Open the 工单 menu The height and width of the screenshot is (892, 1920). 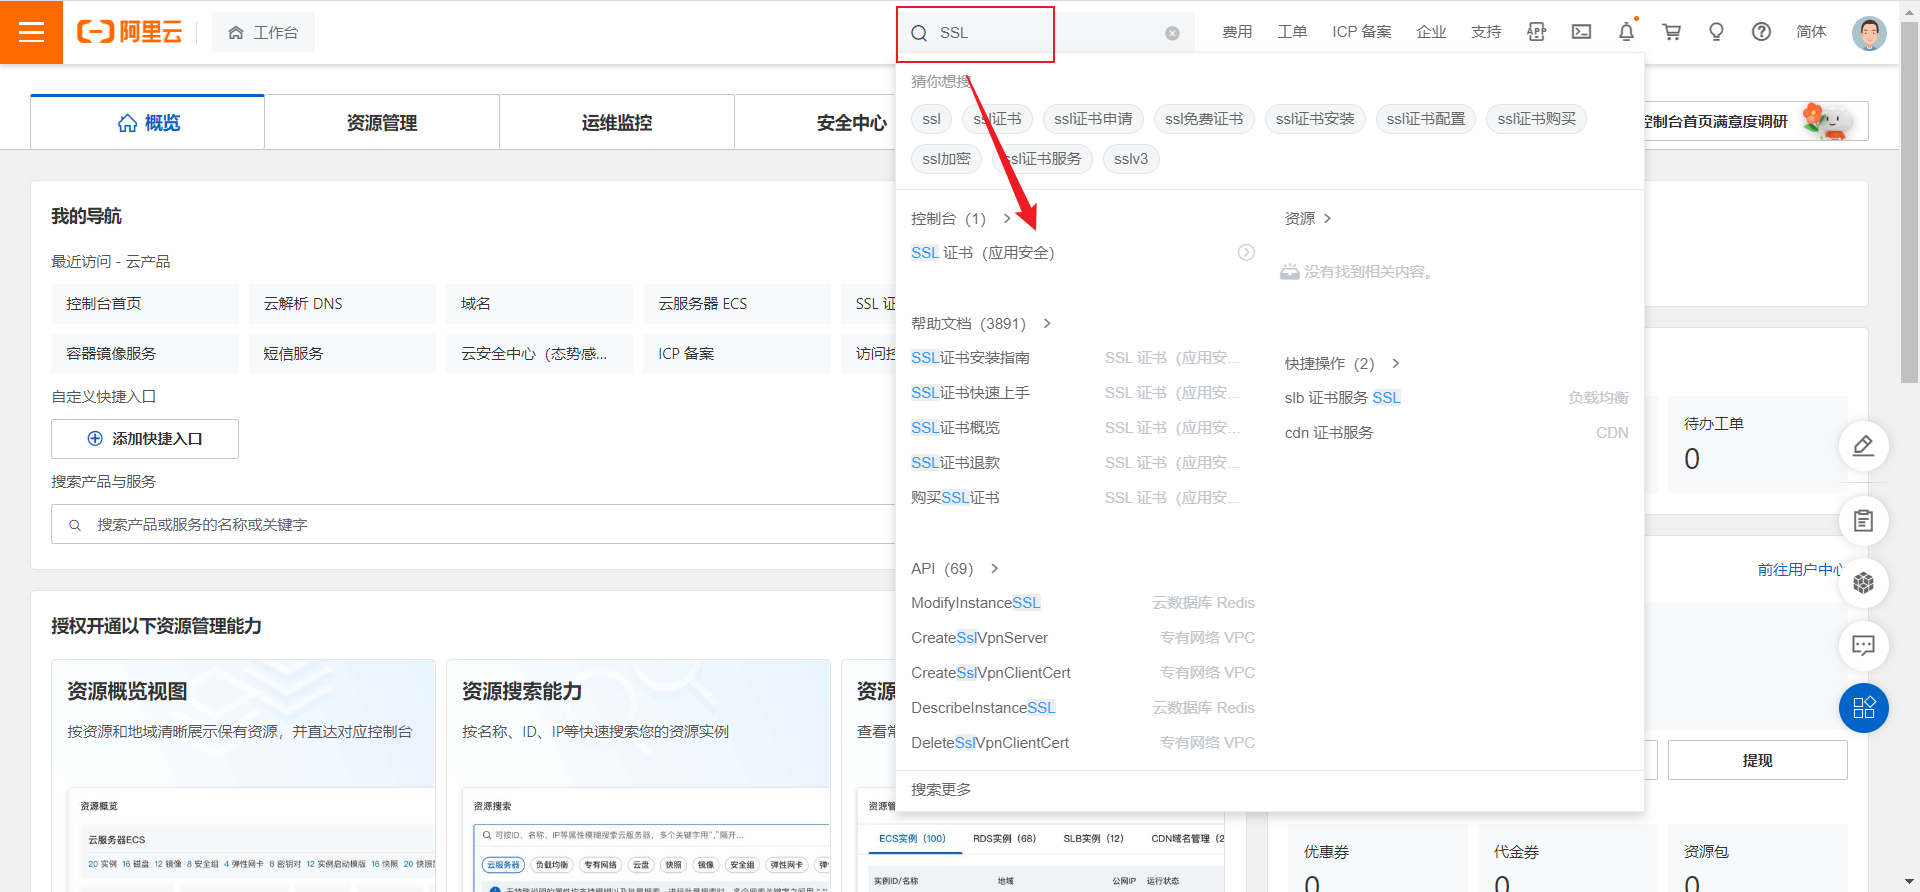coord(1292,32)
